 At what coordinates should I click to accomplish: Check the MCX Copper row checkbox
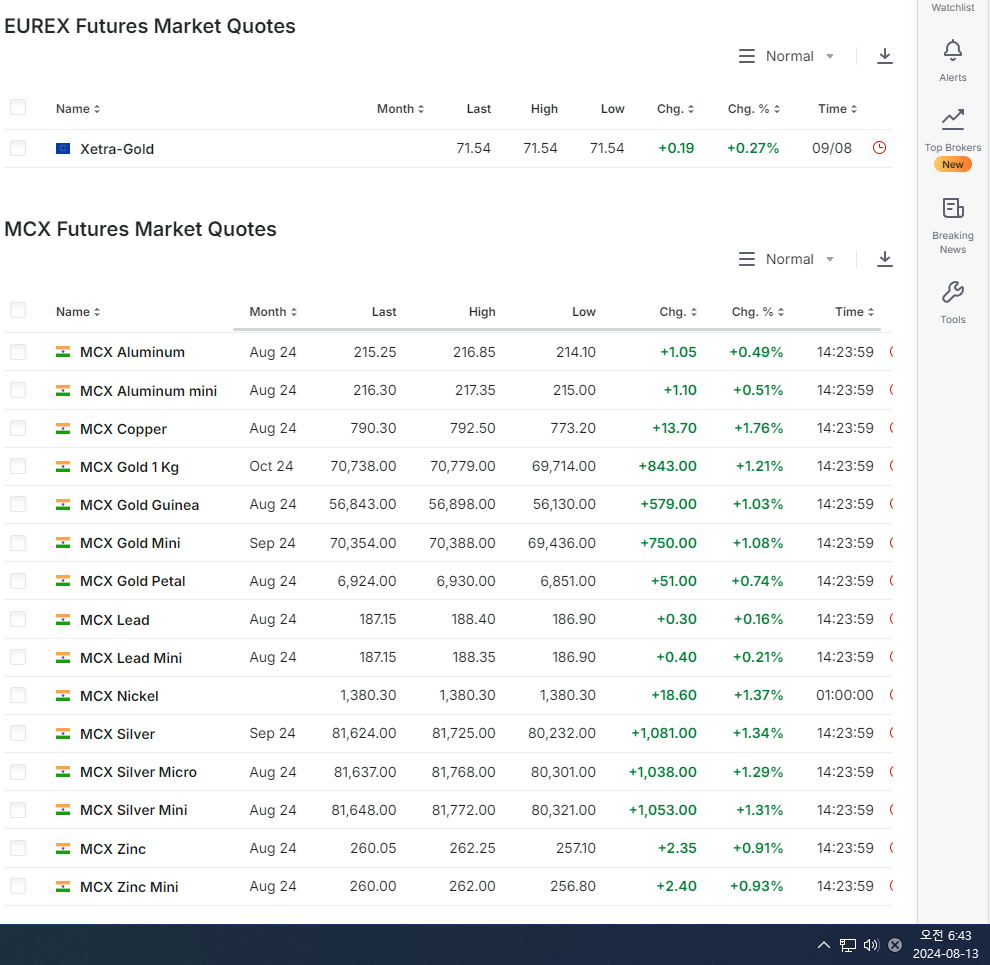click(18, 428)
